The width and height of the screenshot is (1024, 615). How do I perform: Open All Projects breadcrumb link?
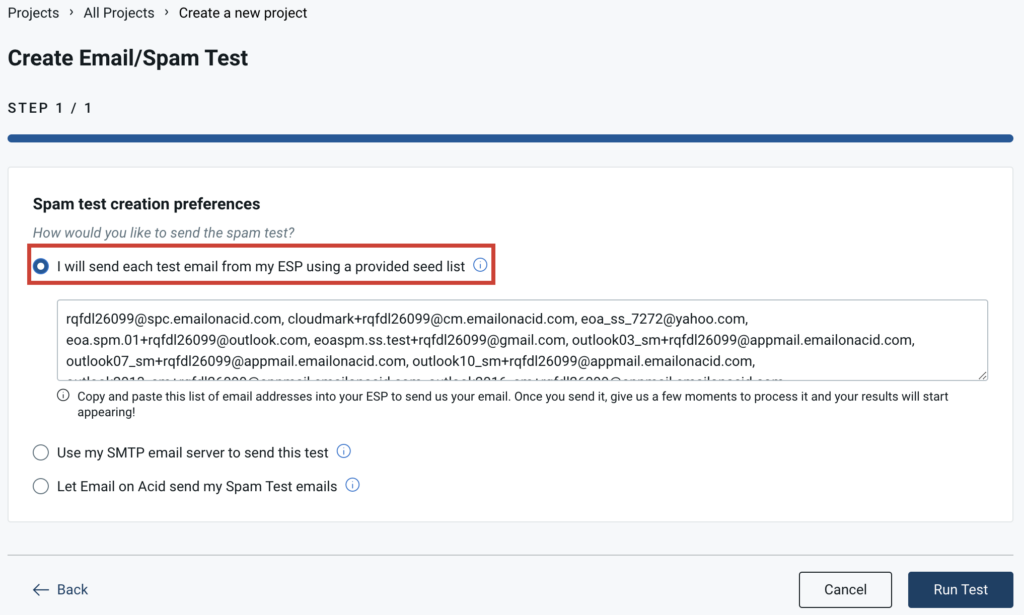[x=119, y=13]
